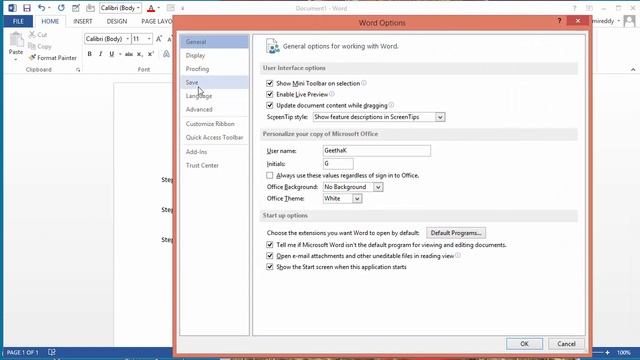This screenshot has height=360, width=640.
Task: Toggle Update document content while dragging
Action: coord(270,105)
